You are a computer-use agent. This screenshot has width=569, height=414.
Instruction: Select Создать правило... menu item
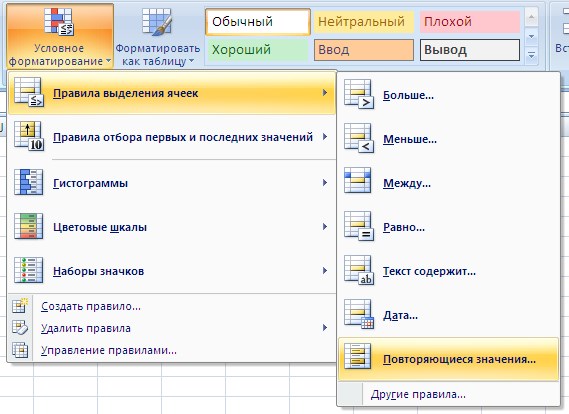(x=172, y=306)
